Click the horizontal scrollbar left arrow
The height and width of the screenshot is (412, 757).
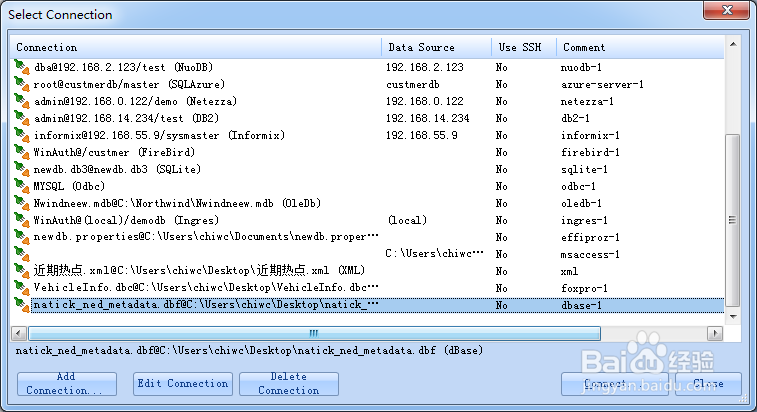(x=18, y=333)
